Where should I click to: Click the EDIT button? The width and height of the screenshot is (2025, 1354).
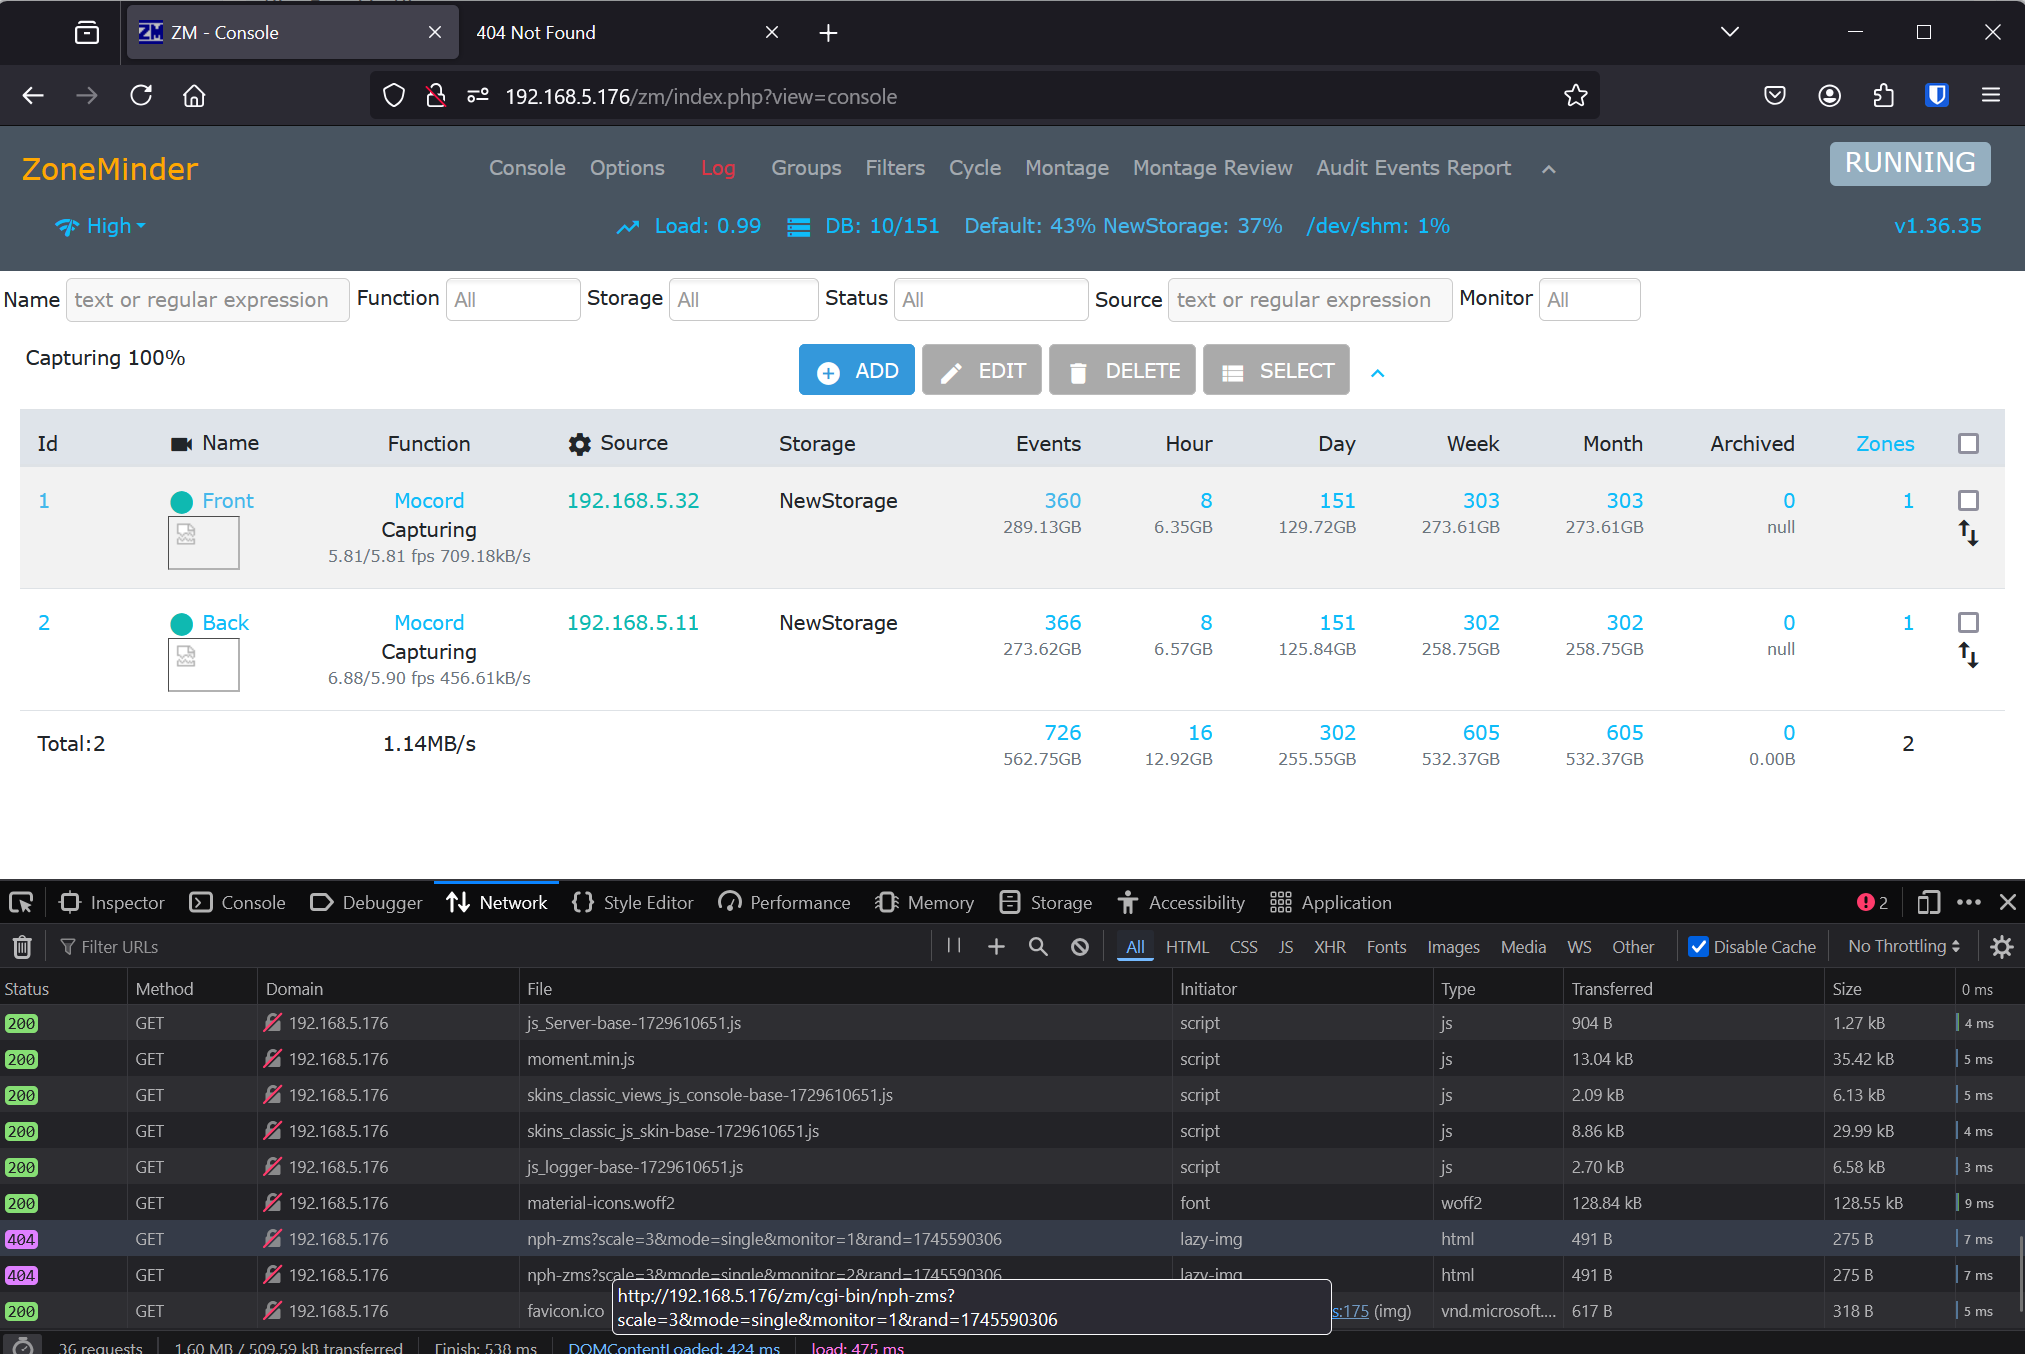[x=982, y=370]
